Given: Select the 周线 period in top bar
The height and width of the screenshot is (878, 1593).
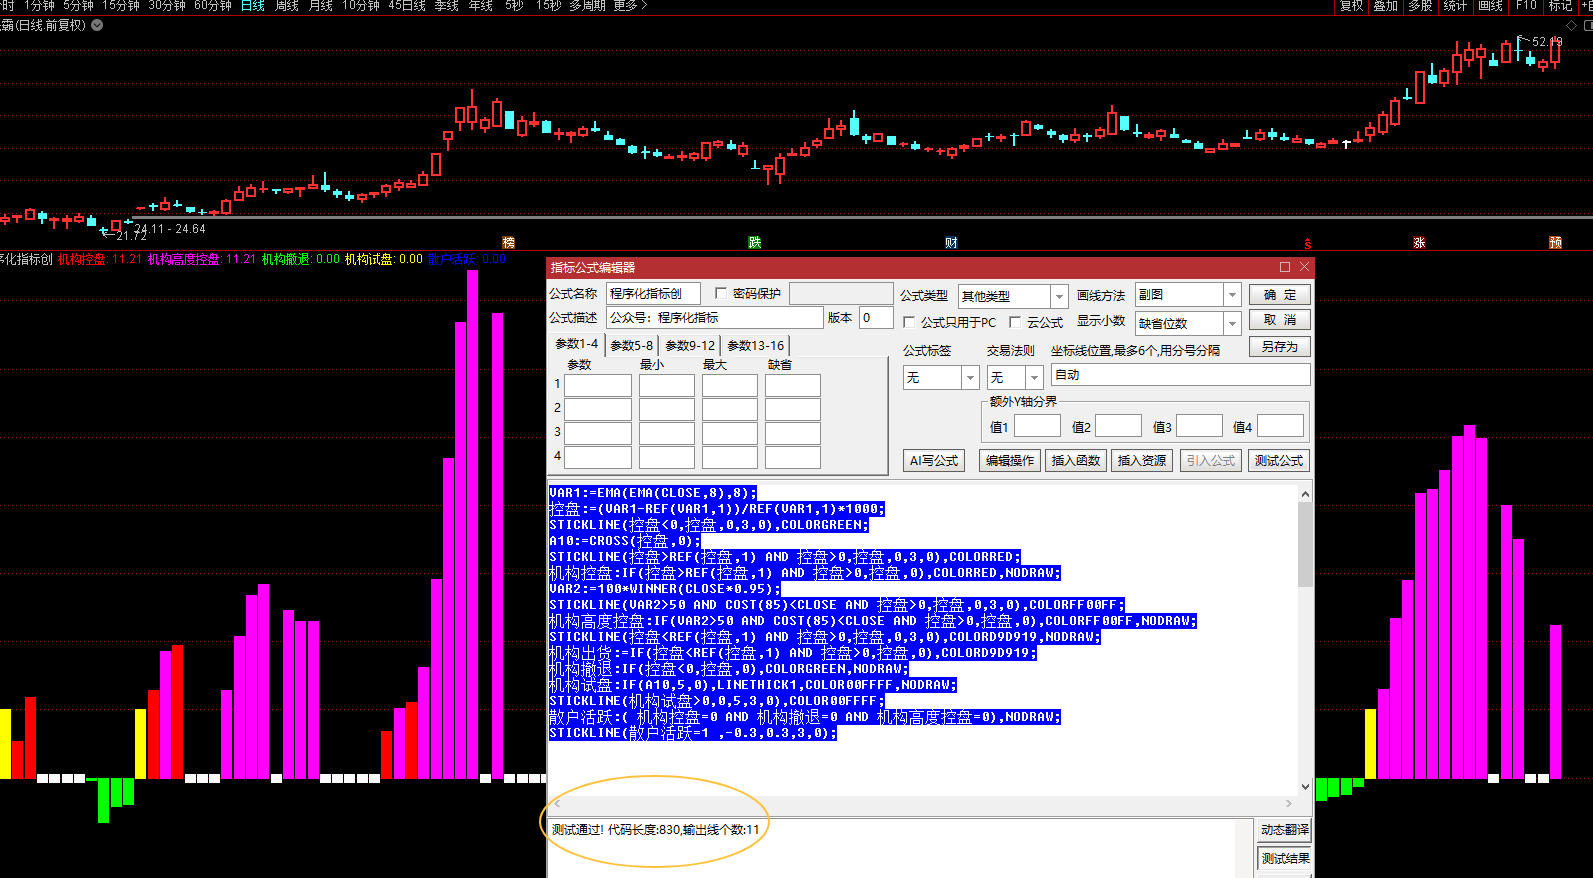Looking at the screenshot, I should click(x=287, y=6).
